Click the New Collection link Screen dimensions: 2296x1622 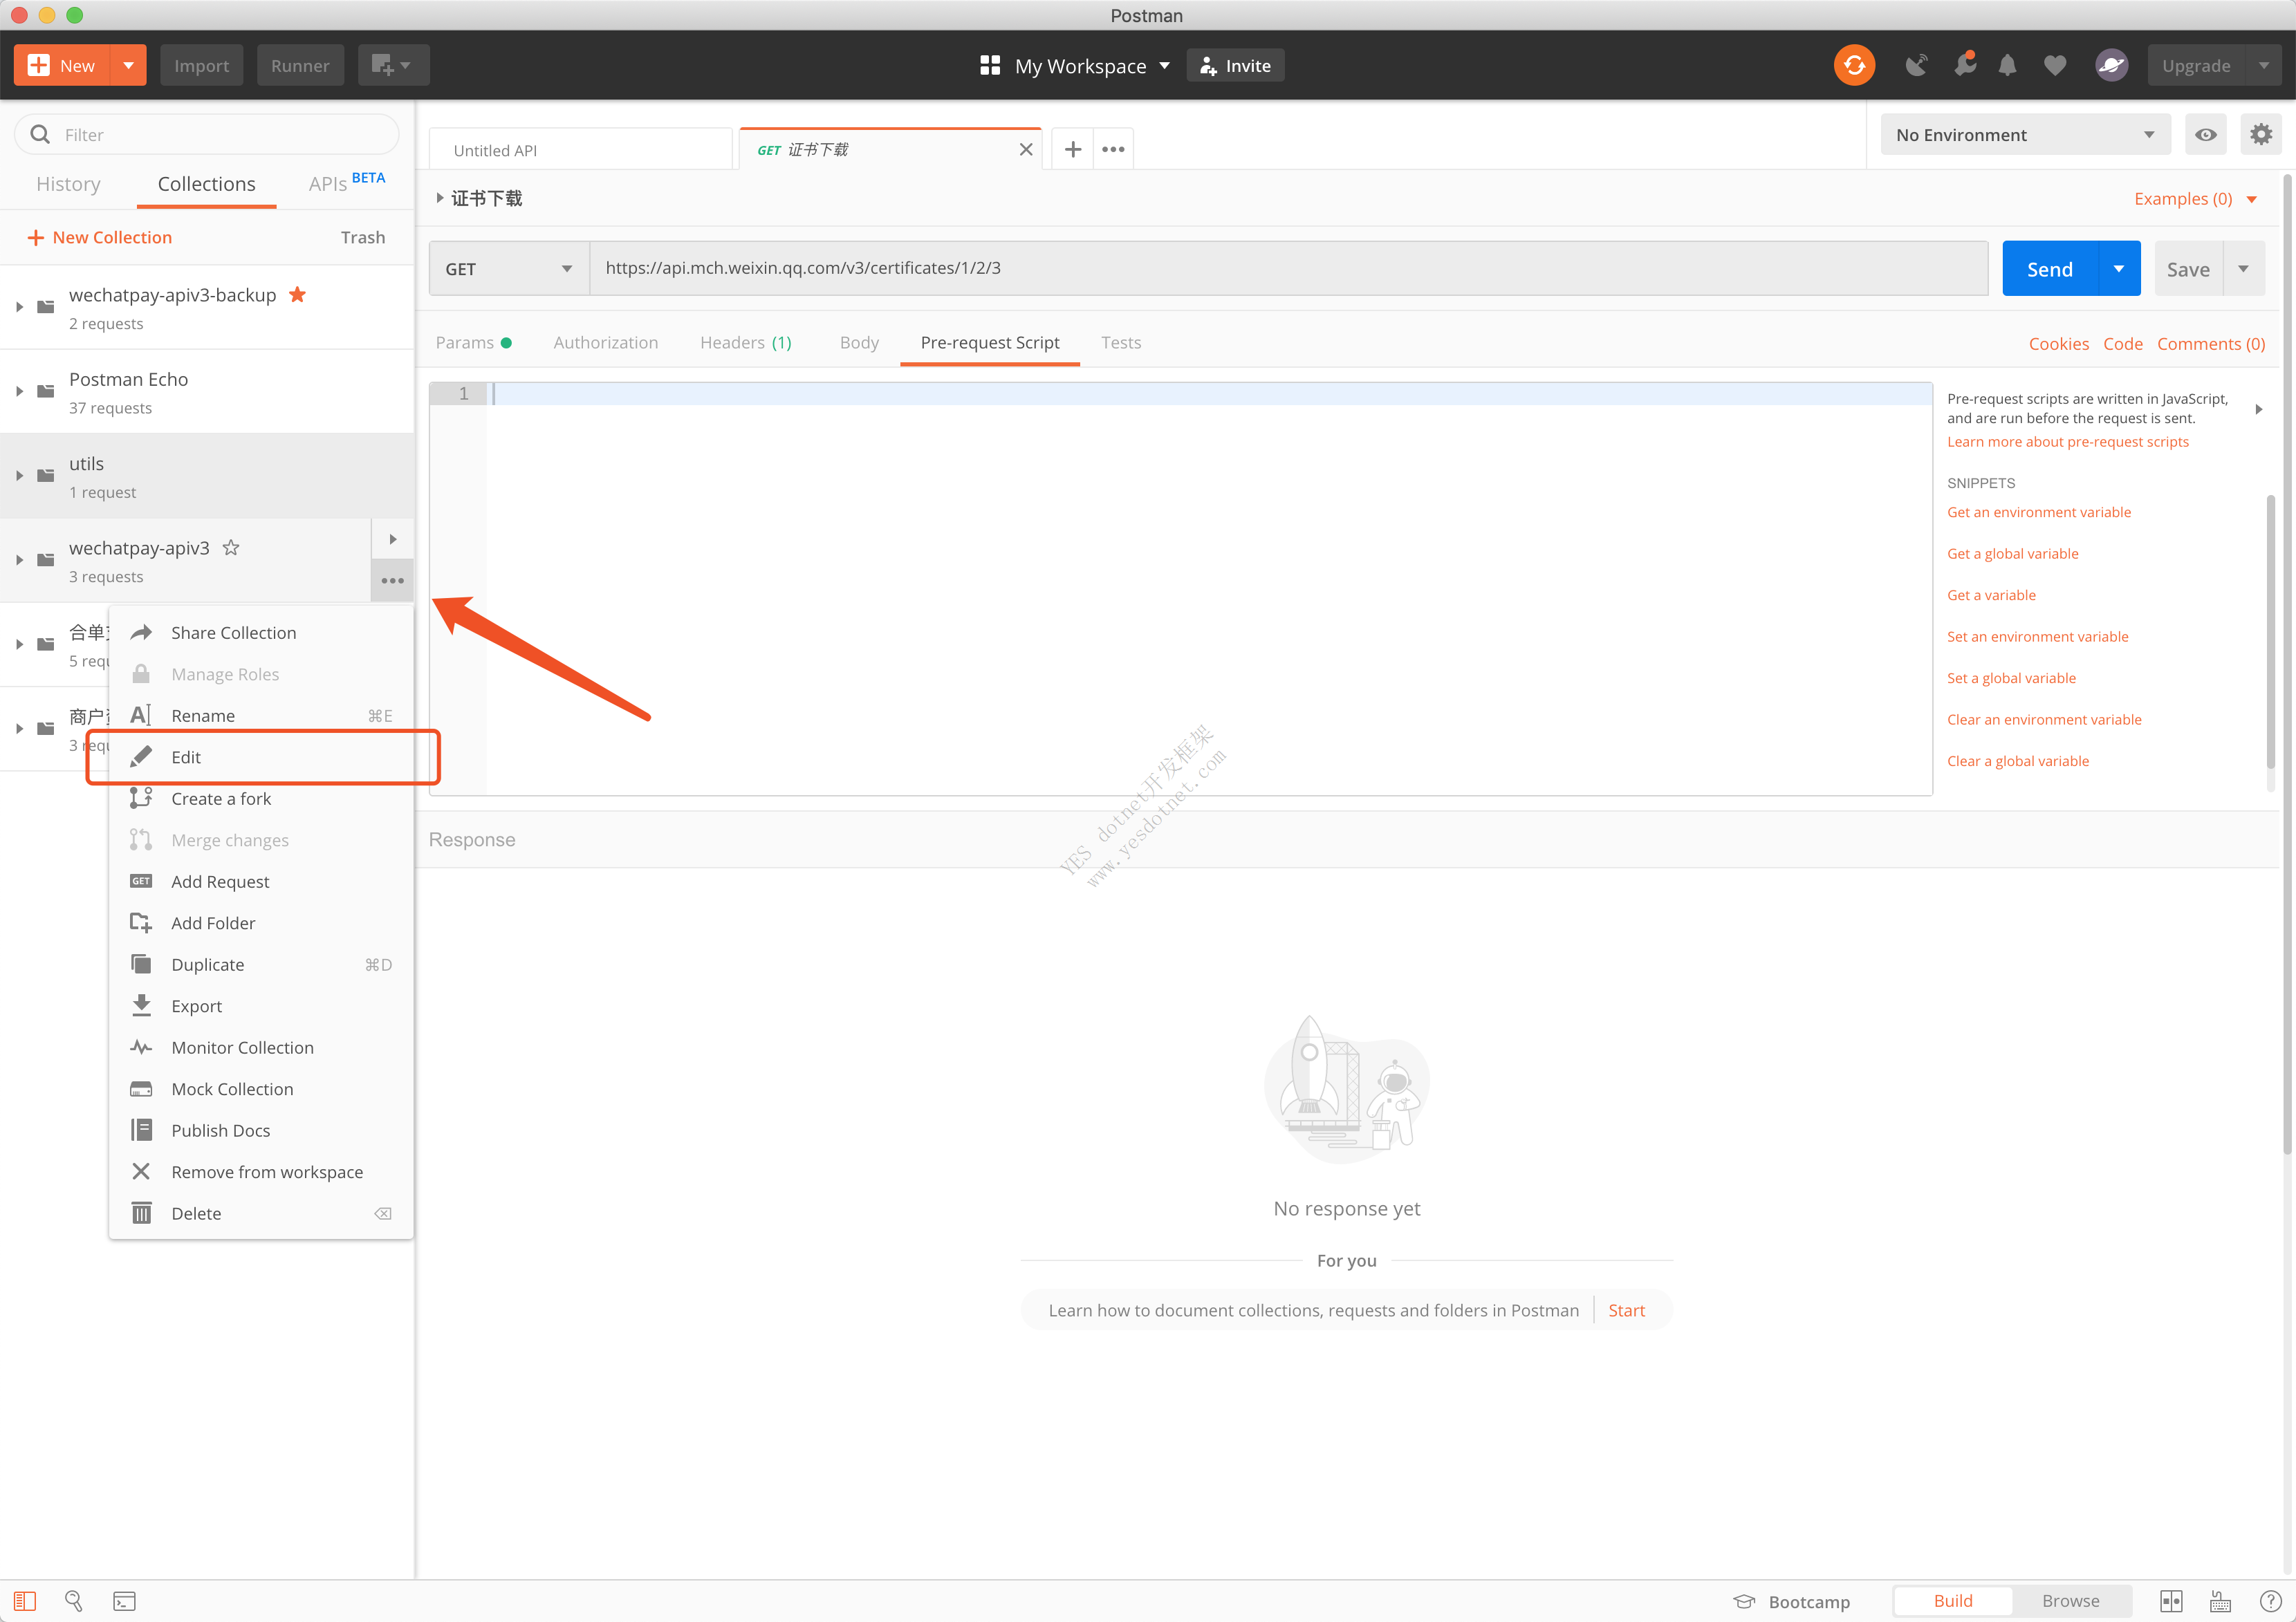(99, 237)
